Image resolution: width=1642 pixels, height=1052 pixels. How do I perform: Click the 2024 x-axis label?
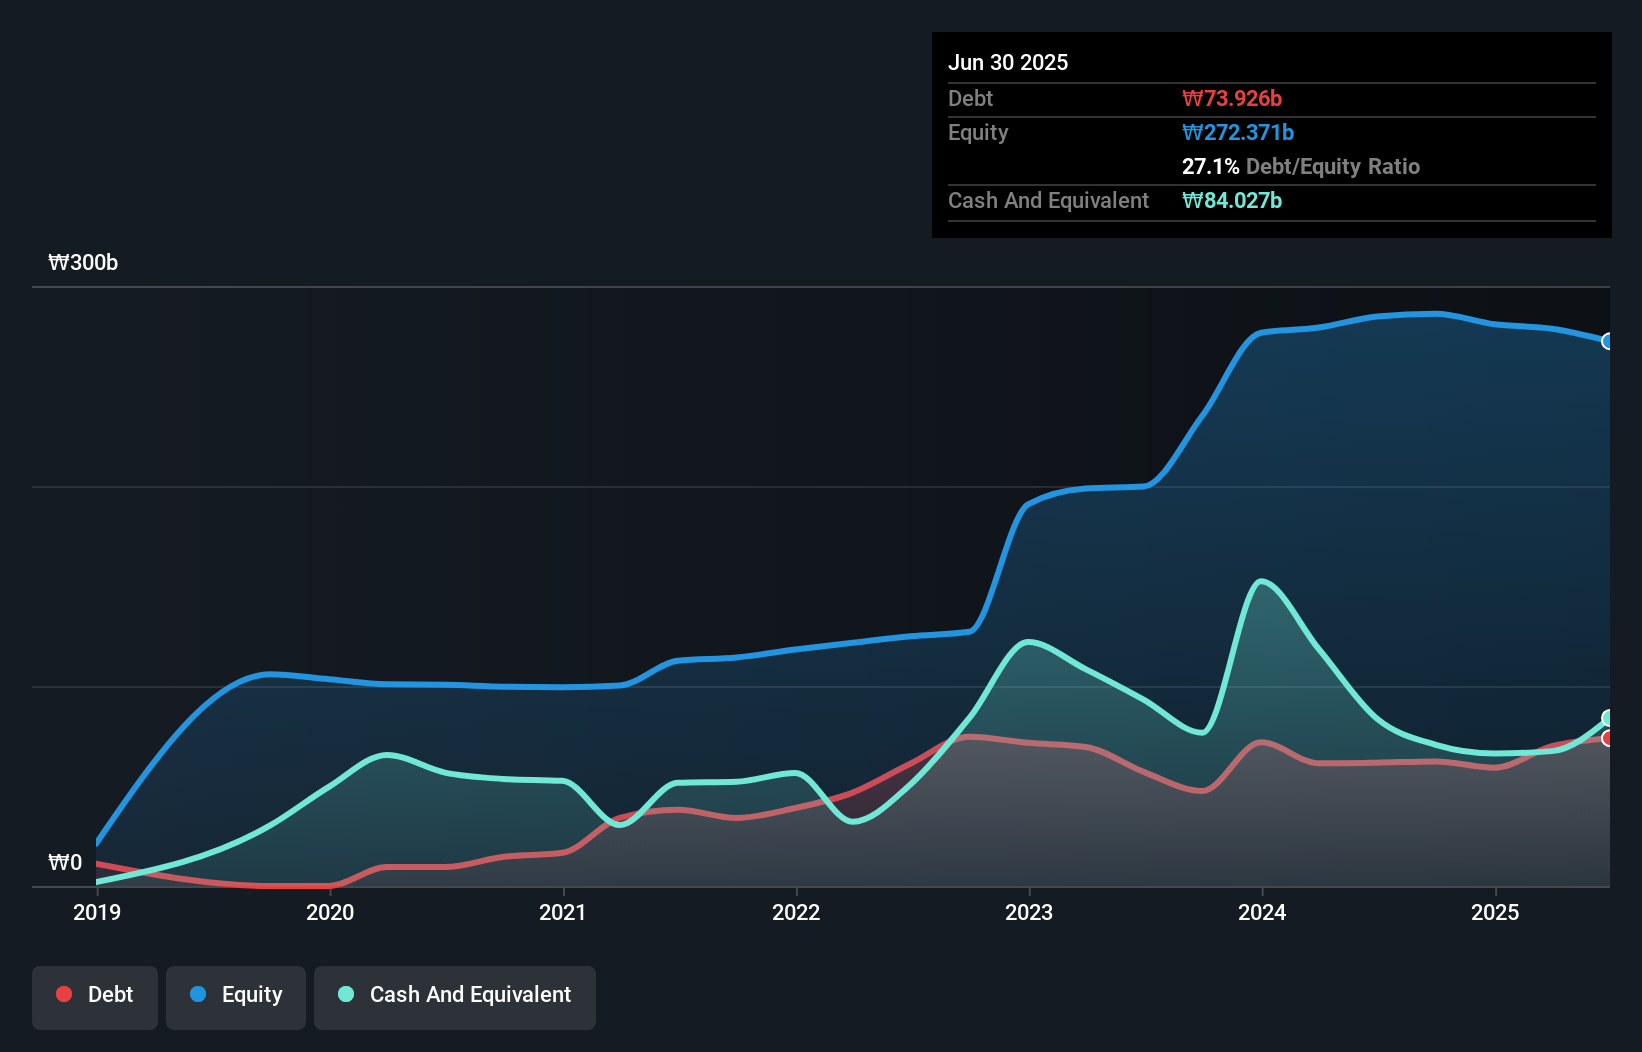tap(1262, 912)
